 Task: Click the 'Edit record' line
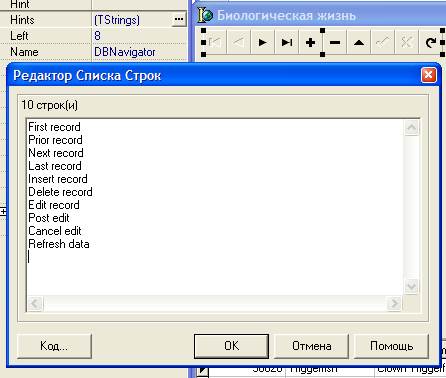54,205
